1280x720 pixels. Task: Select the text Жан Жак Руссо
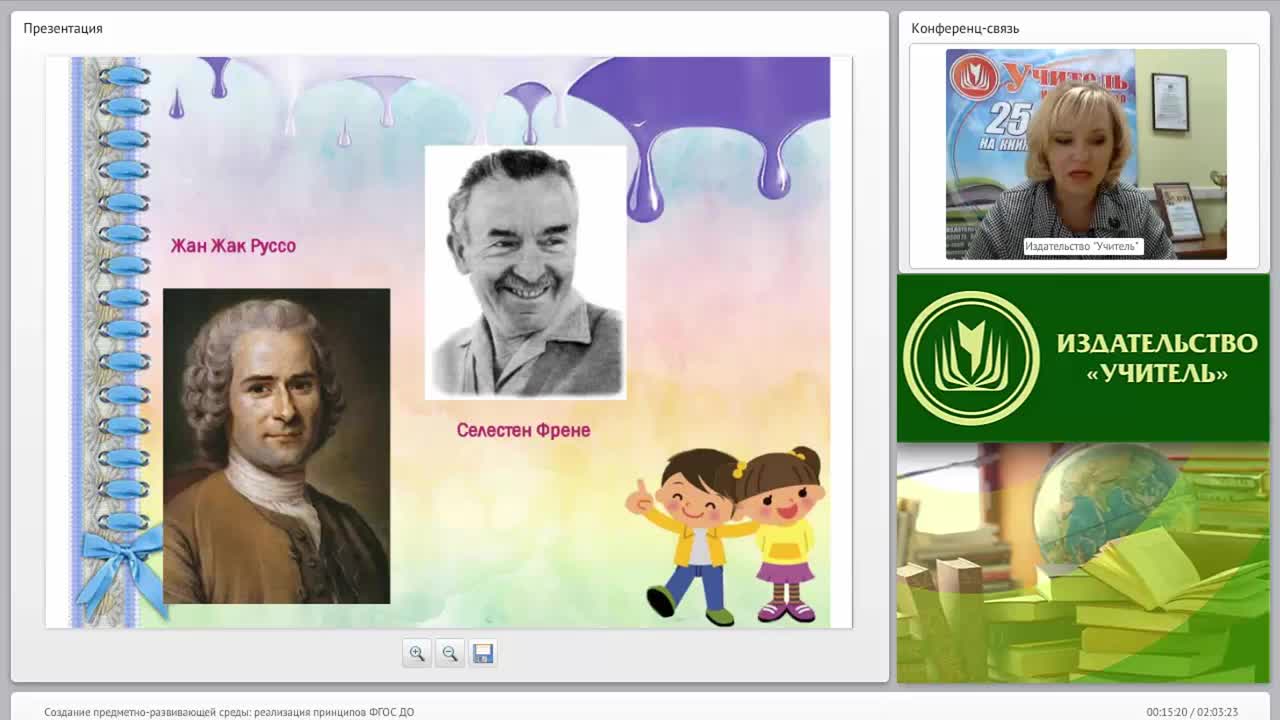pos(233,246)
